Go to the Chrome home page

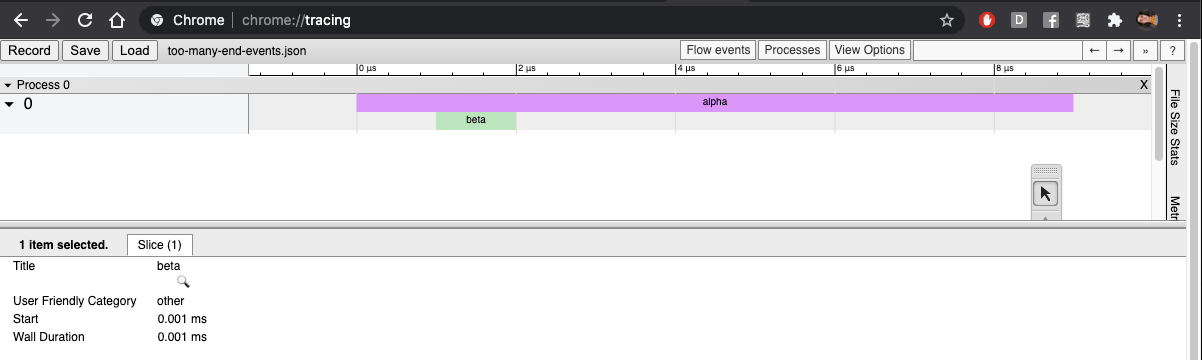point(117,20)
